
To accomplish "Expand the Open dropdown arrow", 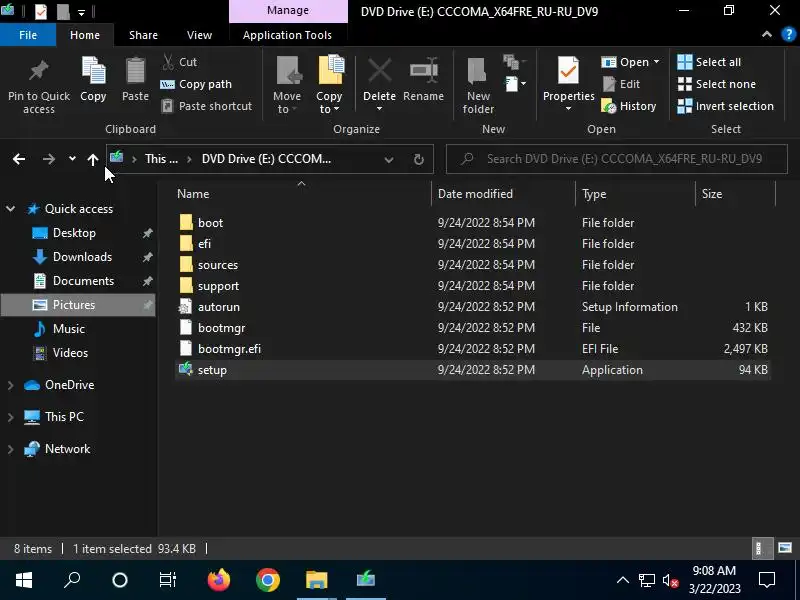I will [x=656, y=62].
